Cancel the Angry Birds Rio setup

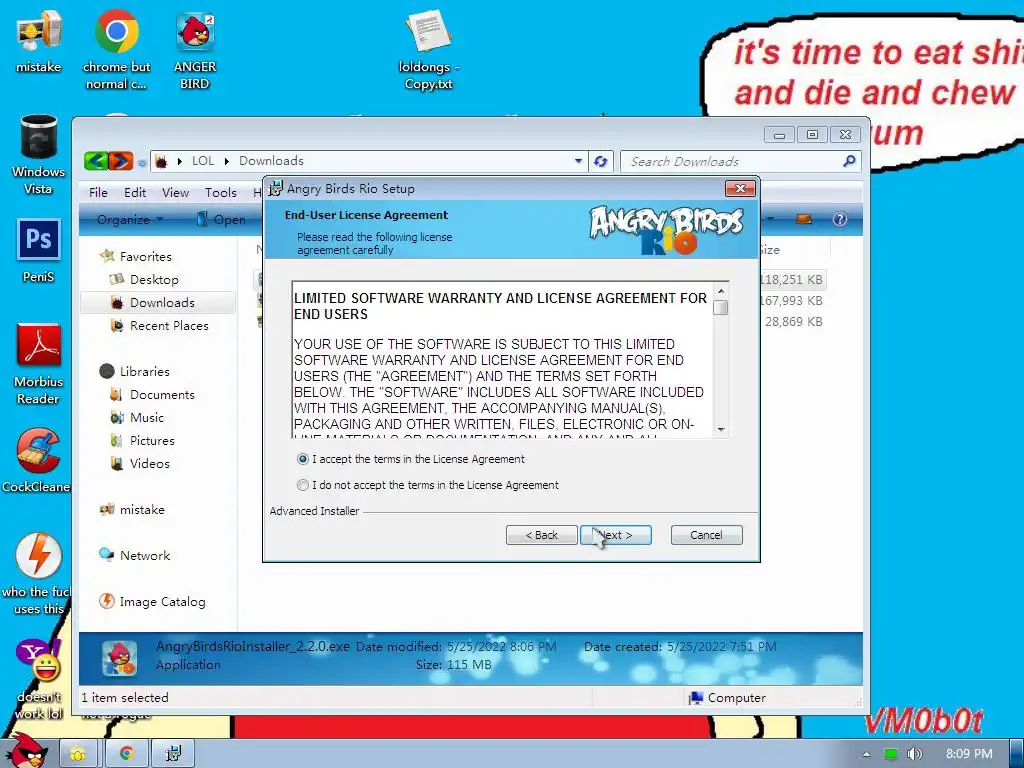point(706,535)
